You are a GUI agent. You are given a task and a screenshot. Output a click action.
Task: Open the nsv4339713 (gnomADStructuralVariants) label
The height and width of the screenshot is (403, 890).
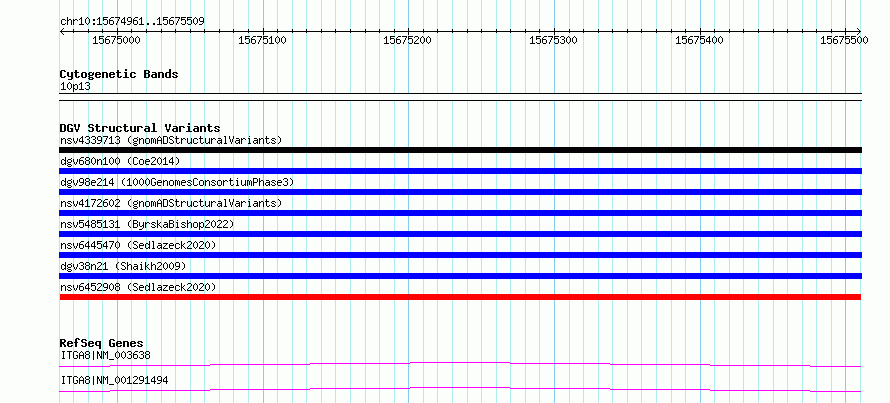[171, 140]
